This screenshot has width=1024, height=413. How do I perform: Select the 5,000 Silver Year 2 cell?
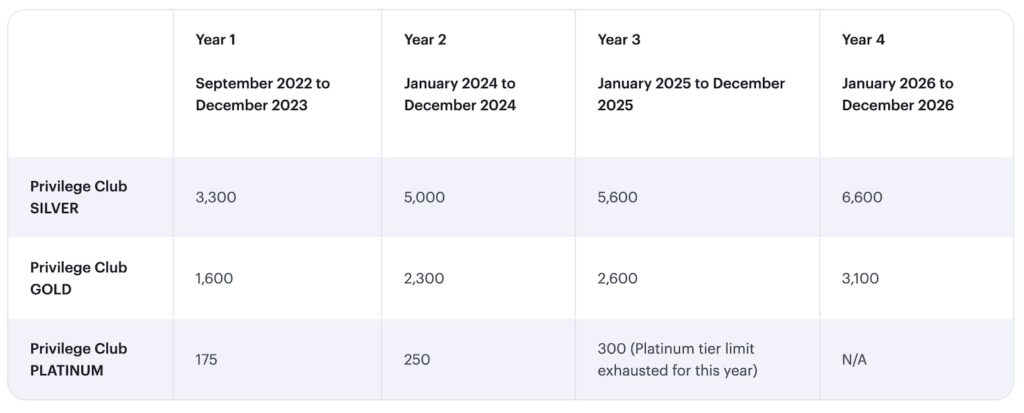coord(424,198)
